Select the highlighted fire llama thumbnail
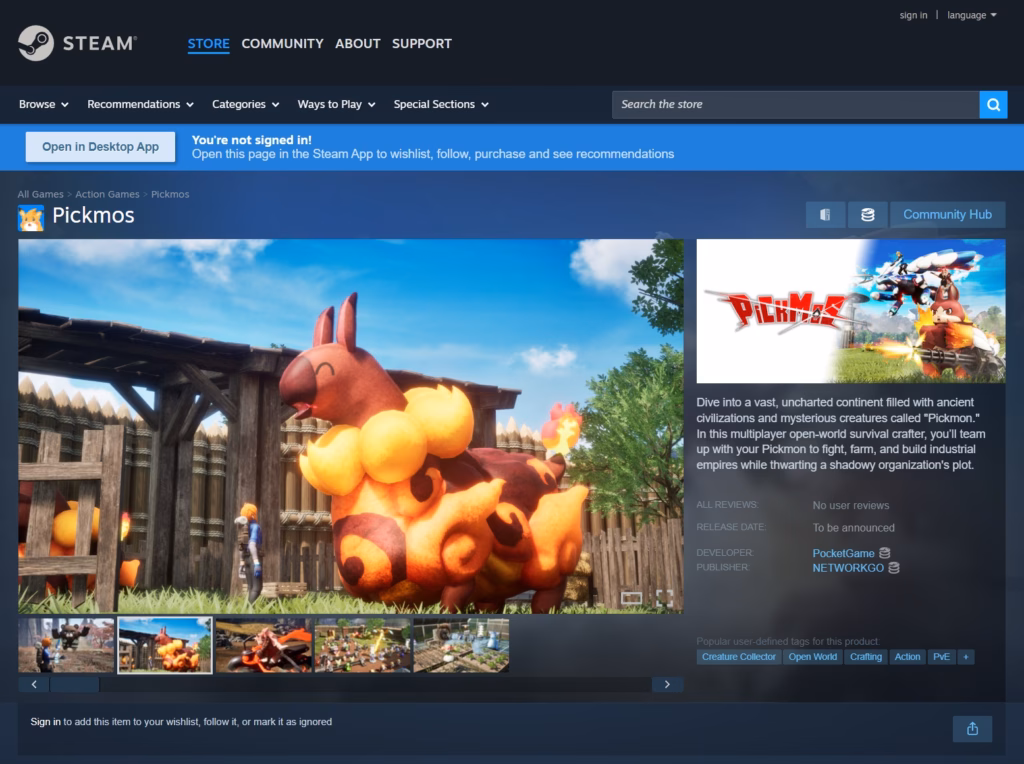Viewport: 1024px width, 764px height. click(x=165, y=645)
